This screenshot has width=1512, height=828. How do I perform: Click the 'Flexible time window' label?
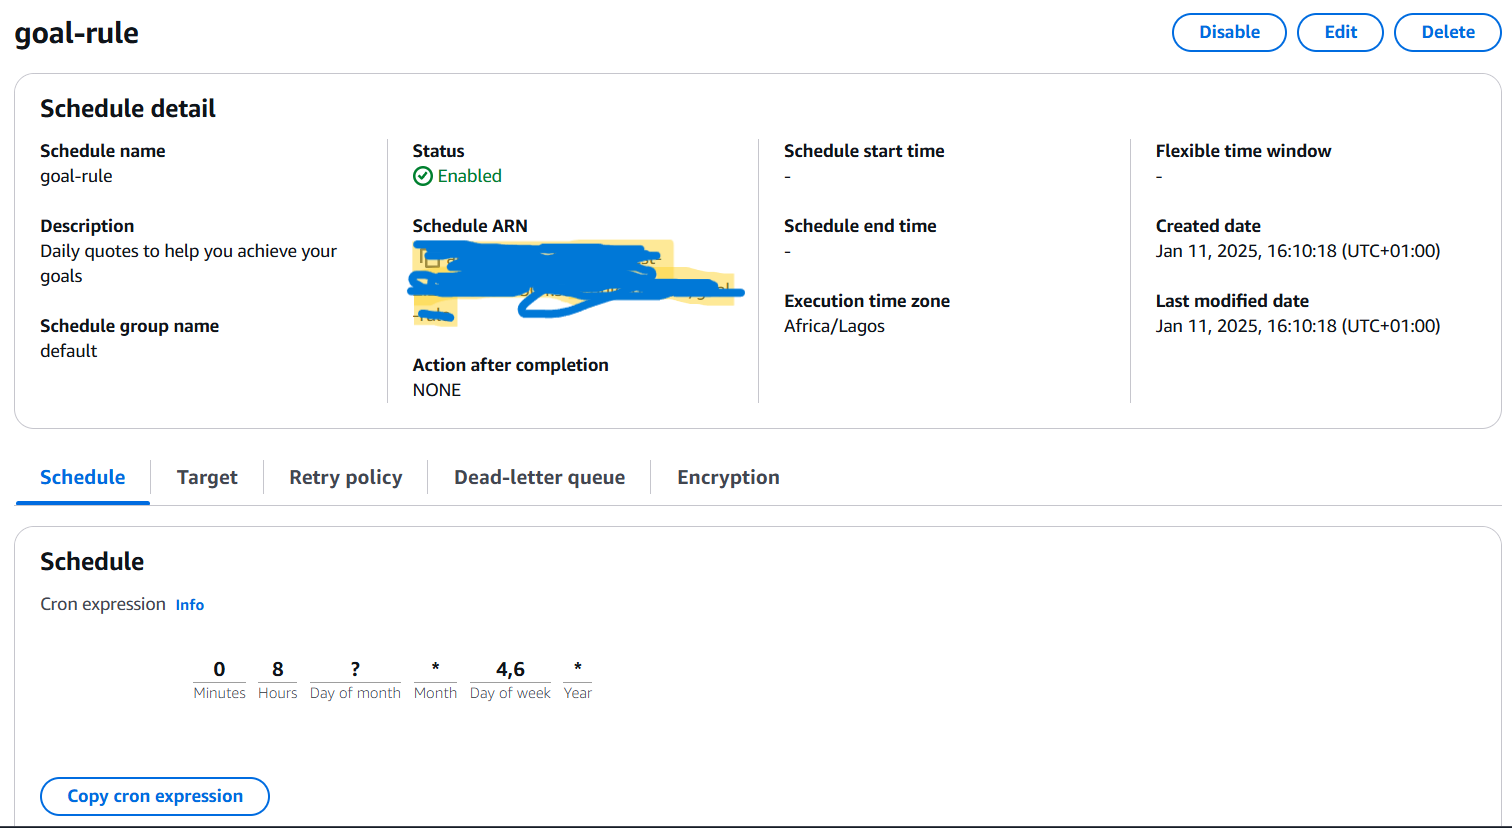coord(1243,151)
